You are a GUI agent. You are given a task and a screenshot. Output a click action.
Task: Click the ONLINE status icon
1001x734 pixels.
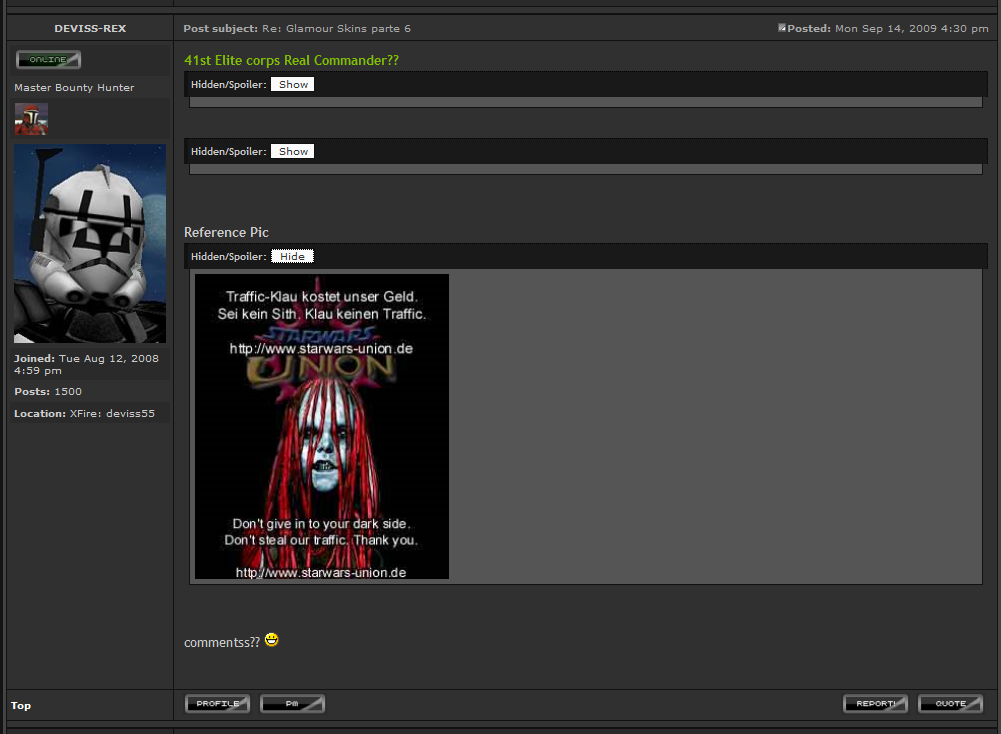click(x=49, y=59)
